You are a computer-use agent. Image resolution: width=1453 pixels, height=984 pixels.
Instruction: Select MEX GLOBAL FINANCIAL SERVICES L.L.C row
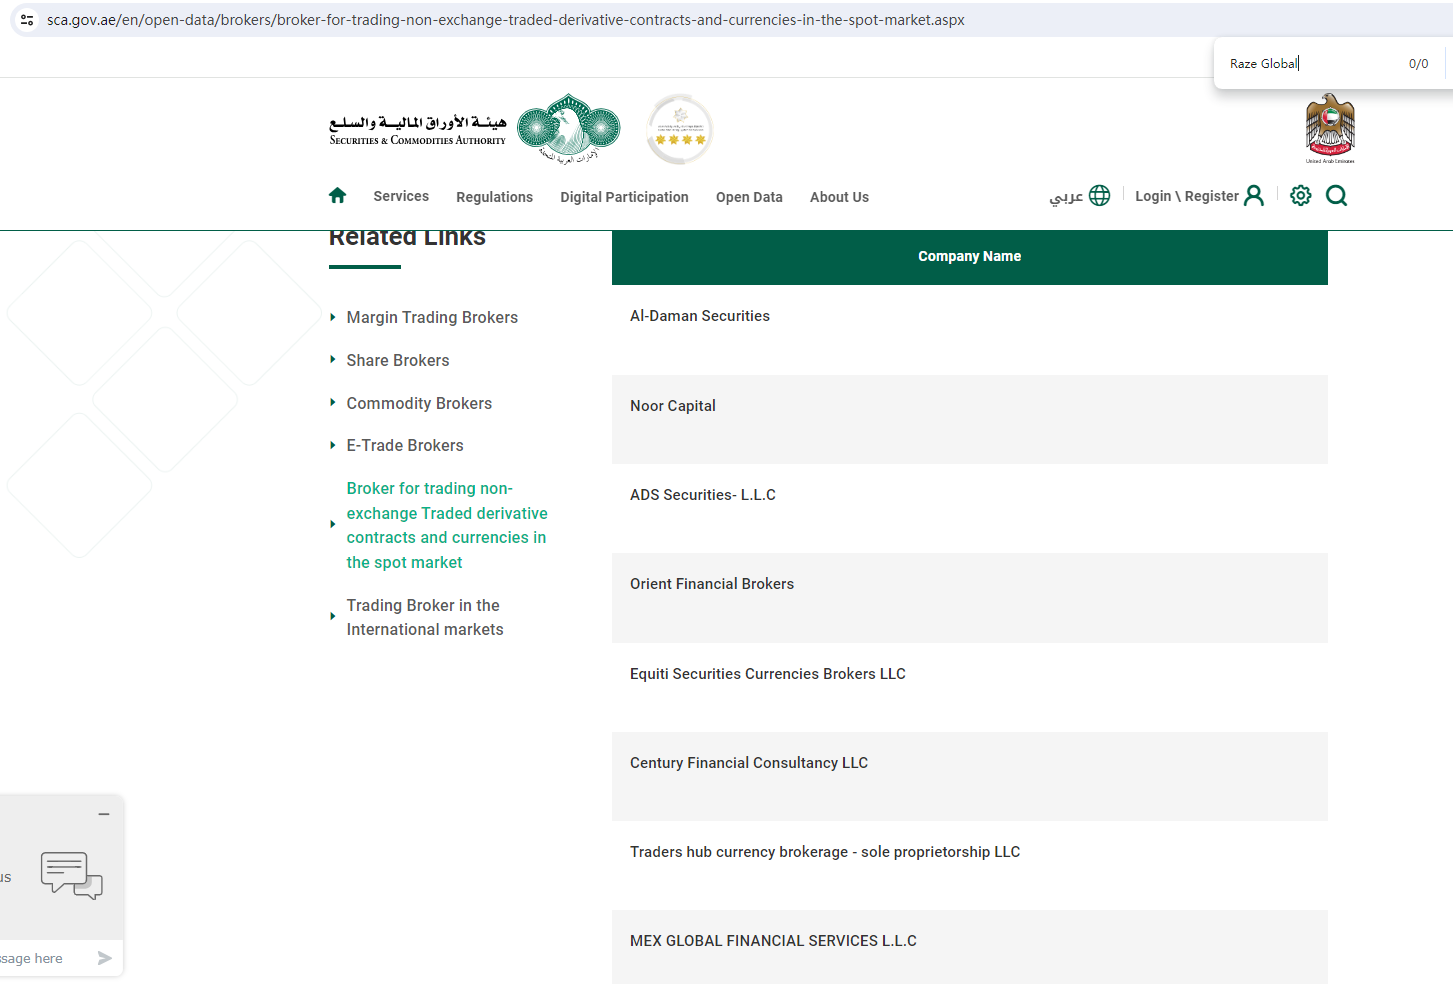[970, 947]
